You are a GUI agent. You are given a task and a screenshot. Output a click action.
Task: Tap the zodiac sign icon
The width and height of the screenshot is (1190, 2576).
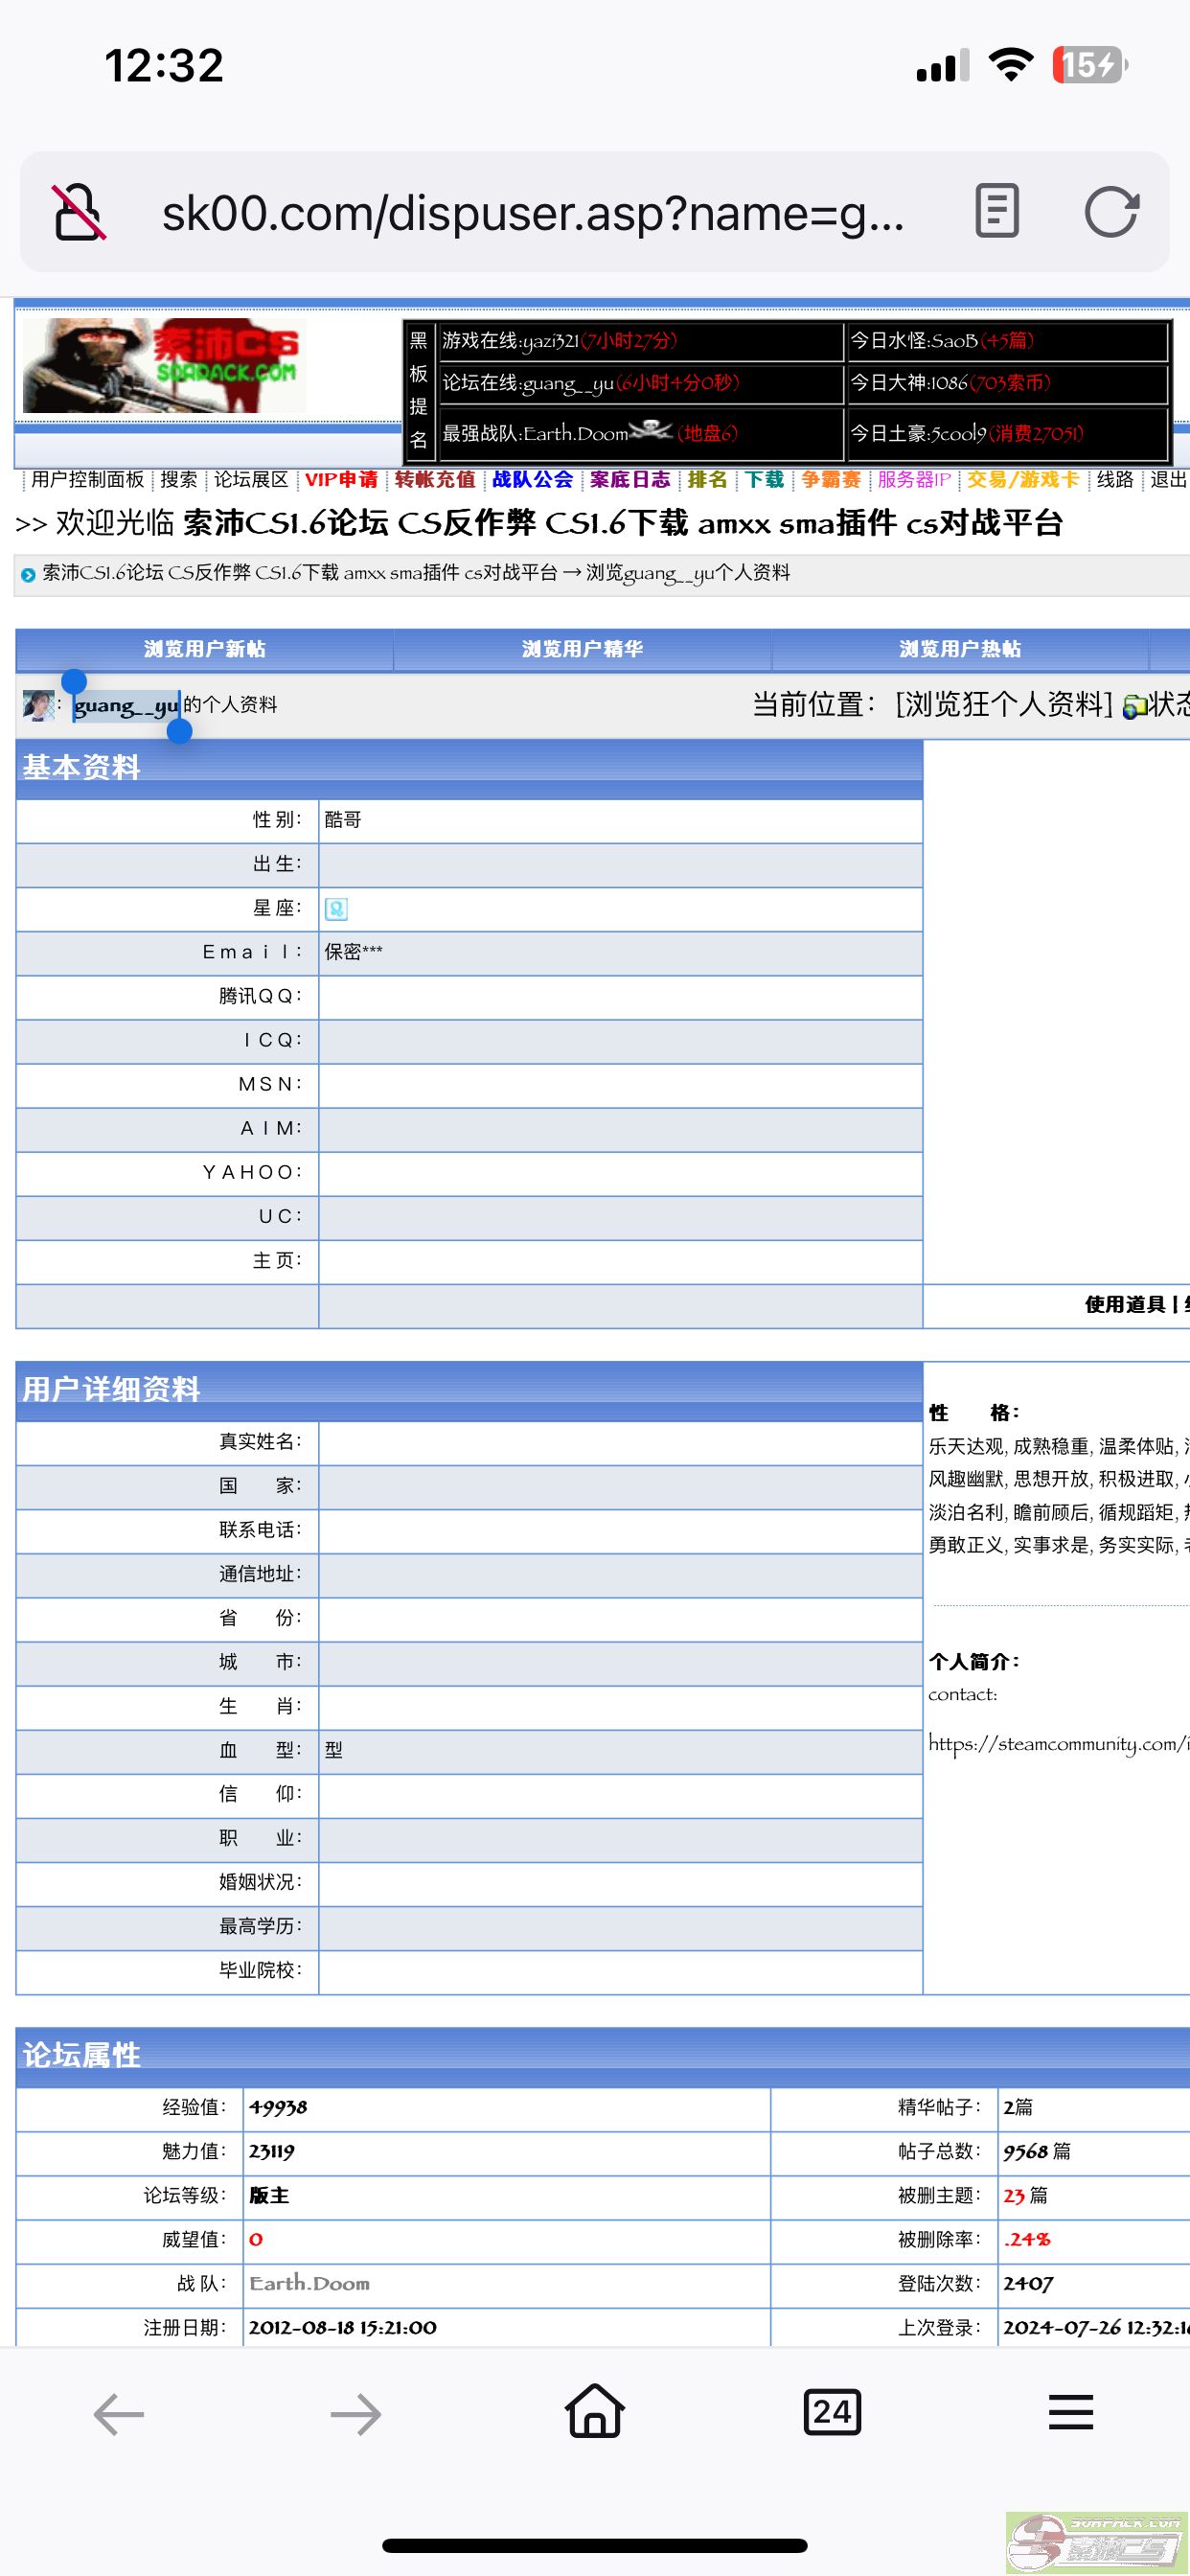pyautogui.click(x=336, y=909)
